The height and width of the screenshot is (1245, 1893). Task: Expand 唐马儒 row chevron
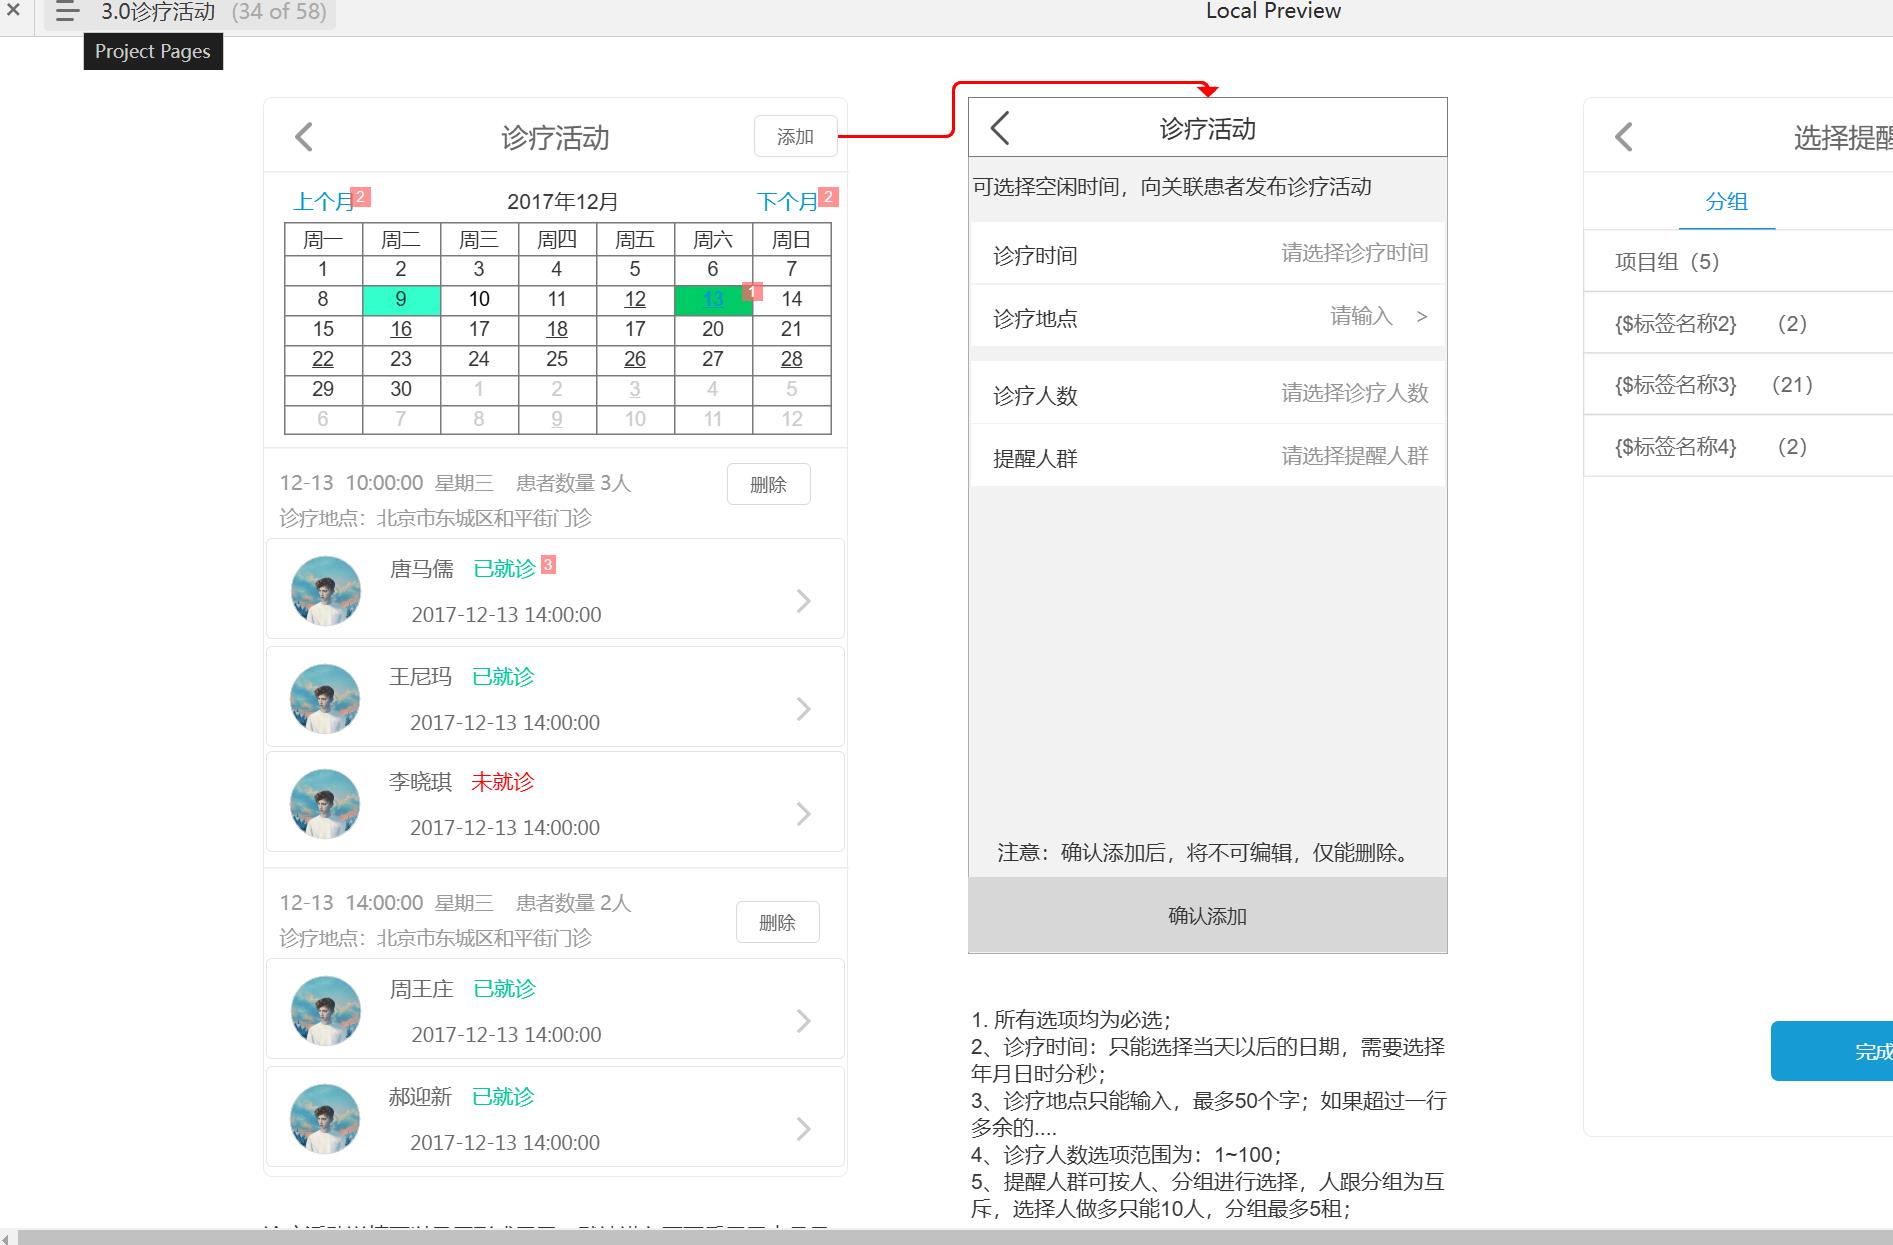[x=803, y=601]
